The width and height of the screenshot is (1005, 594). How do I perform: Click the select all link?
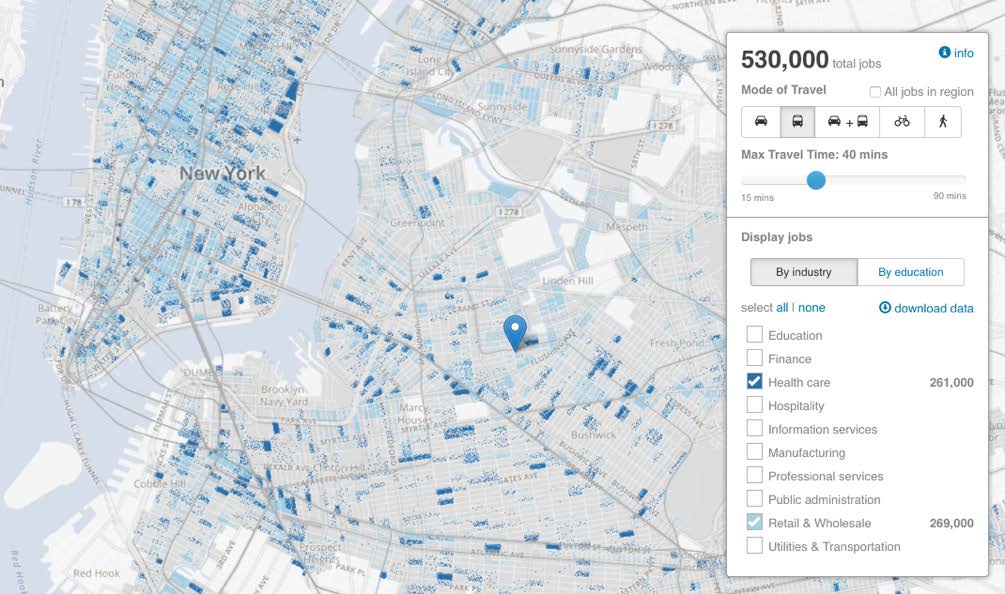pos(782,308)
